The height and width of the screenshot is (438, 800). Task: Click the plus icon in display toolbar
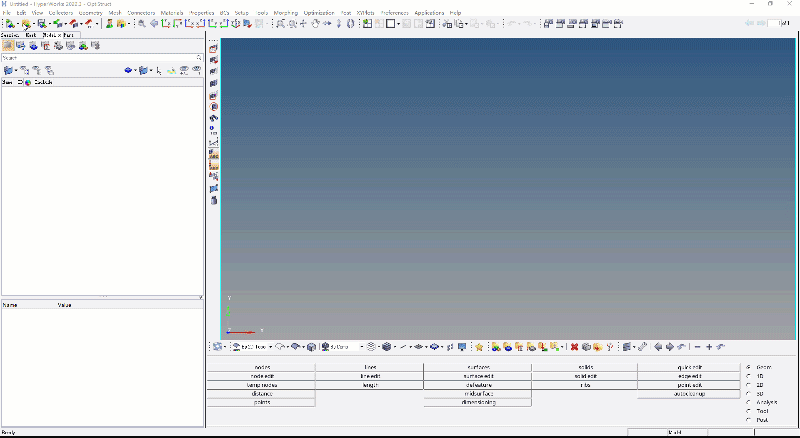pos(709,347)
